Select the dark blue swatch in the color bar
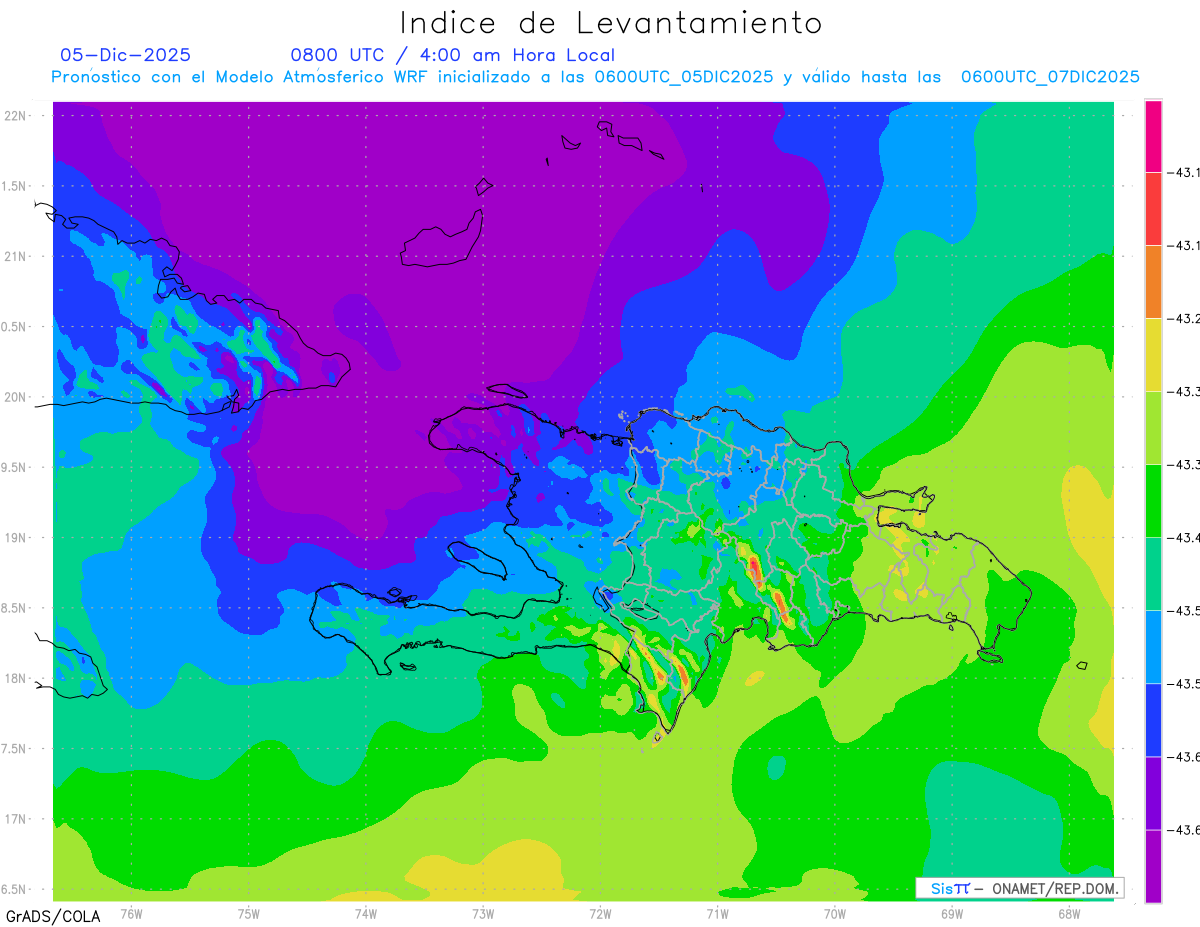1200x927 pixels. pos(1153,720)
